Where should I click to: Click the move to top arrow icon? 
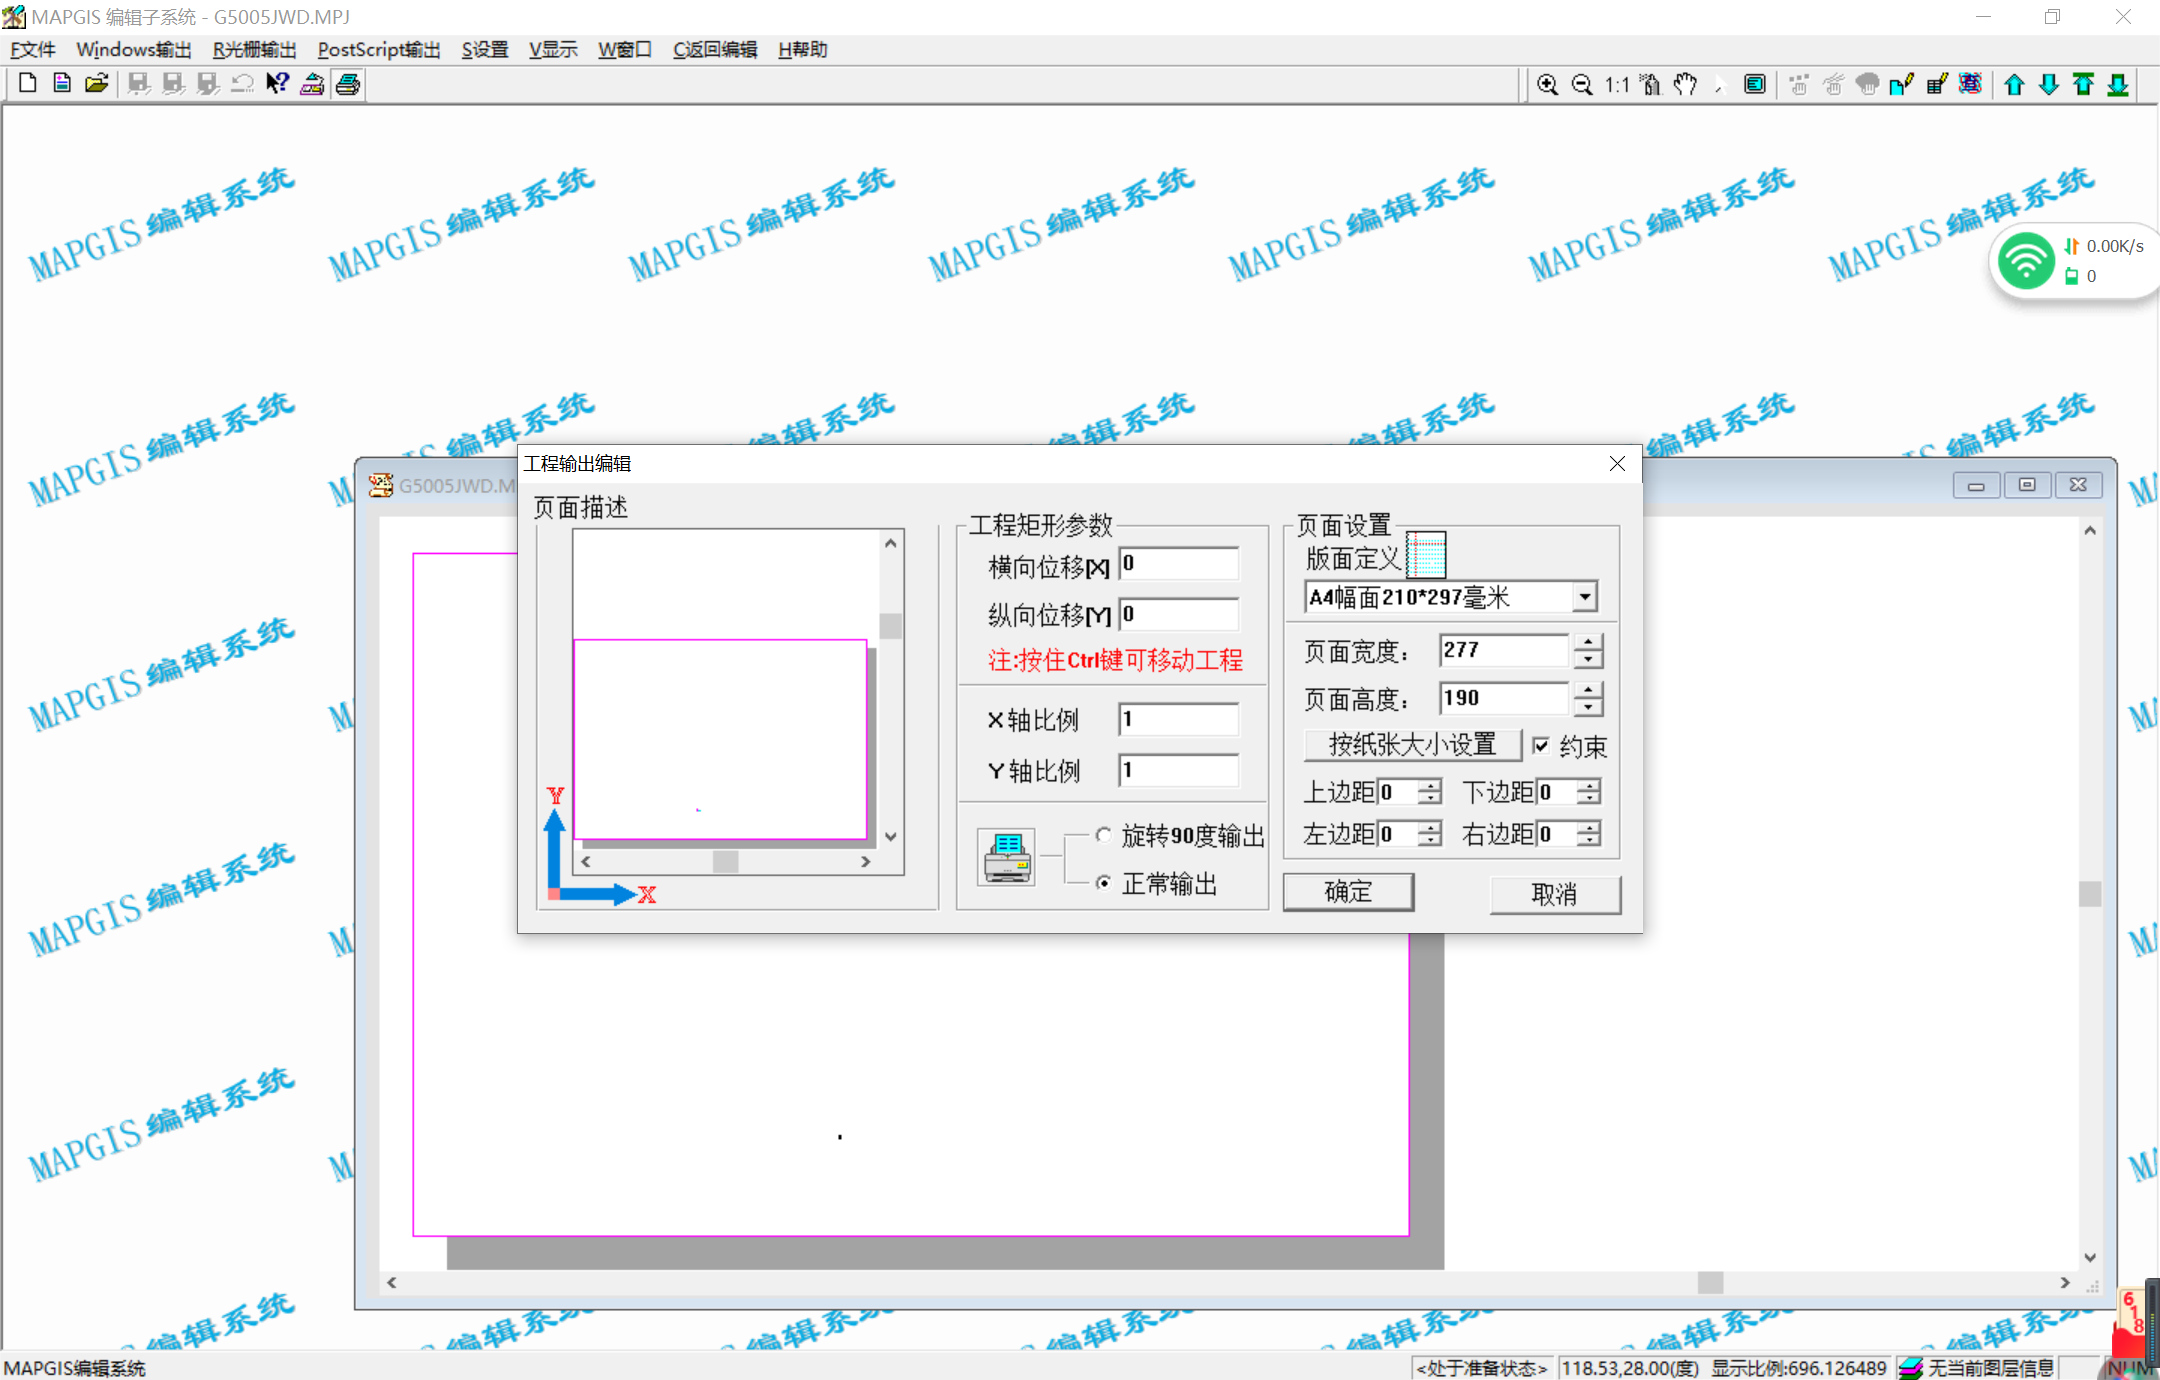(2083, 85)
